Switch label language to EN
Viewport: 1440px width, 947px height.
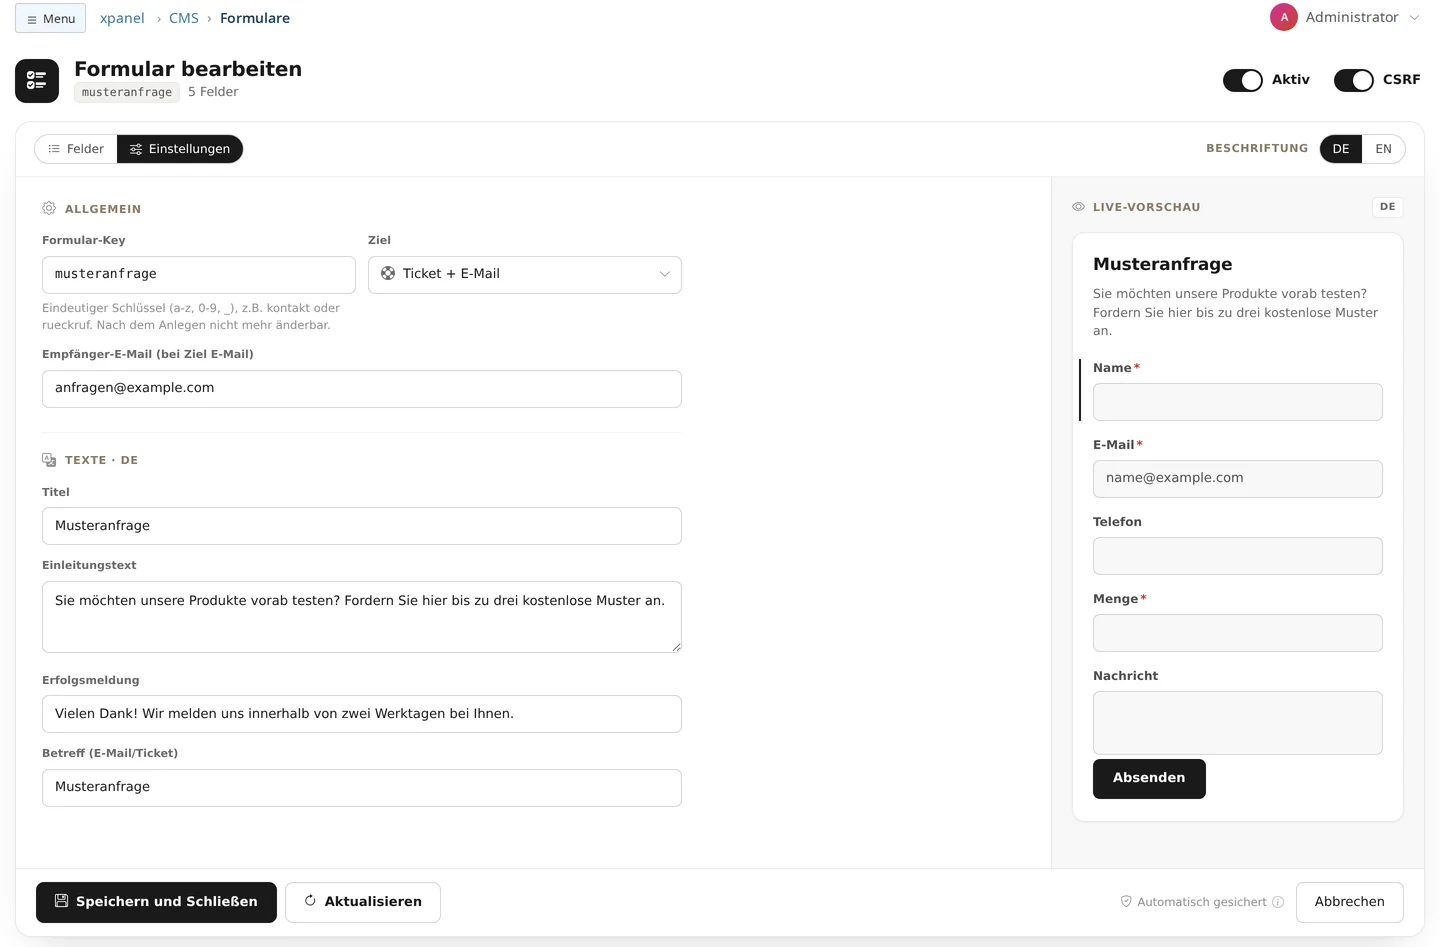click(x=1383, y=149)
